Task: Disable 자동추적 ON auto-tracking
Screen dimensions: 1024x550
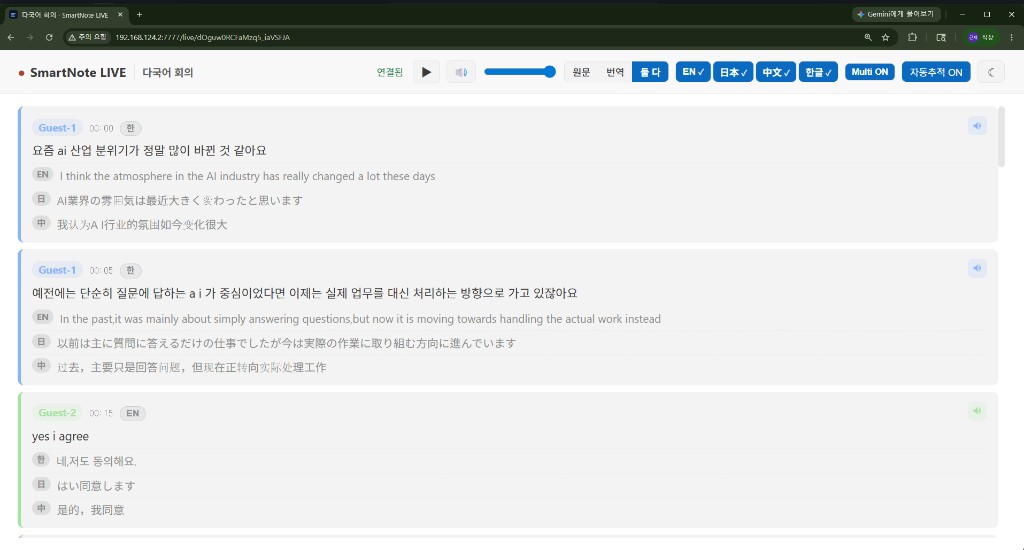Action: pos(936,72)
